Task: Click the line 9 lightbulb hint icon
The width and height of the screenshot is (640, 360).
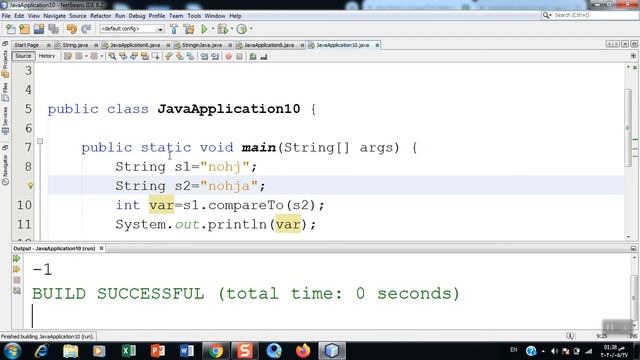Action: pos(30,186)
